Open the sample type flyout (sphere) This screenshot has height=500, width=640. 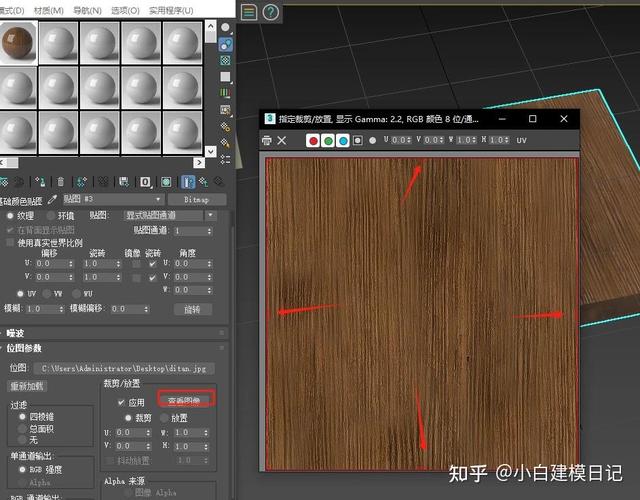click(225, 28)
